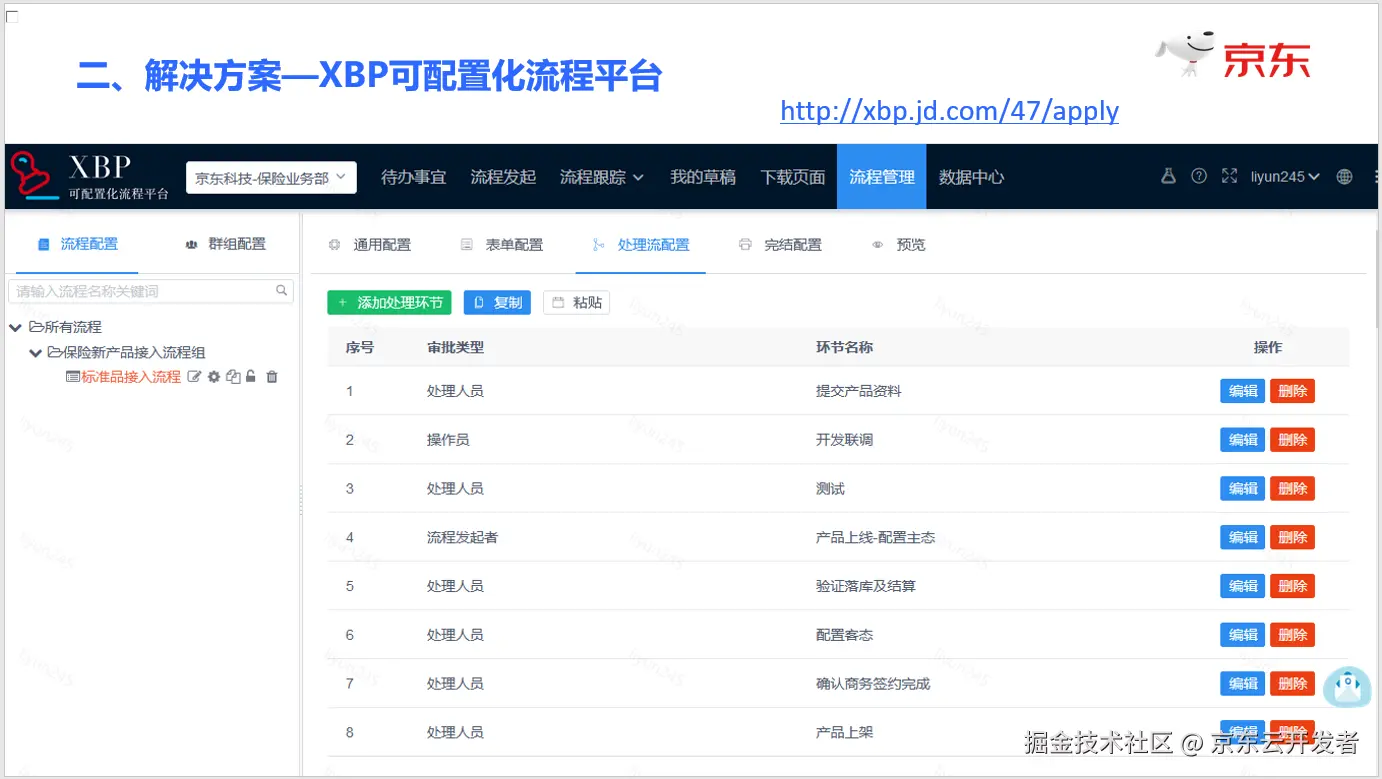Click the 所有流程 folder icon
The image size is (1382, 779).
36,327
